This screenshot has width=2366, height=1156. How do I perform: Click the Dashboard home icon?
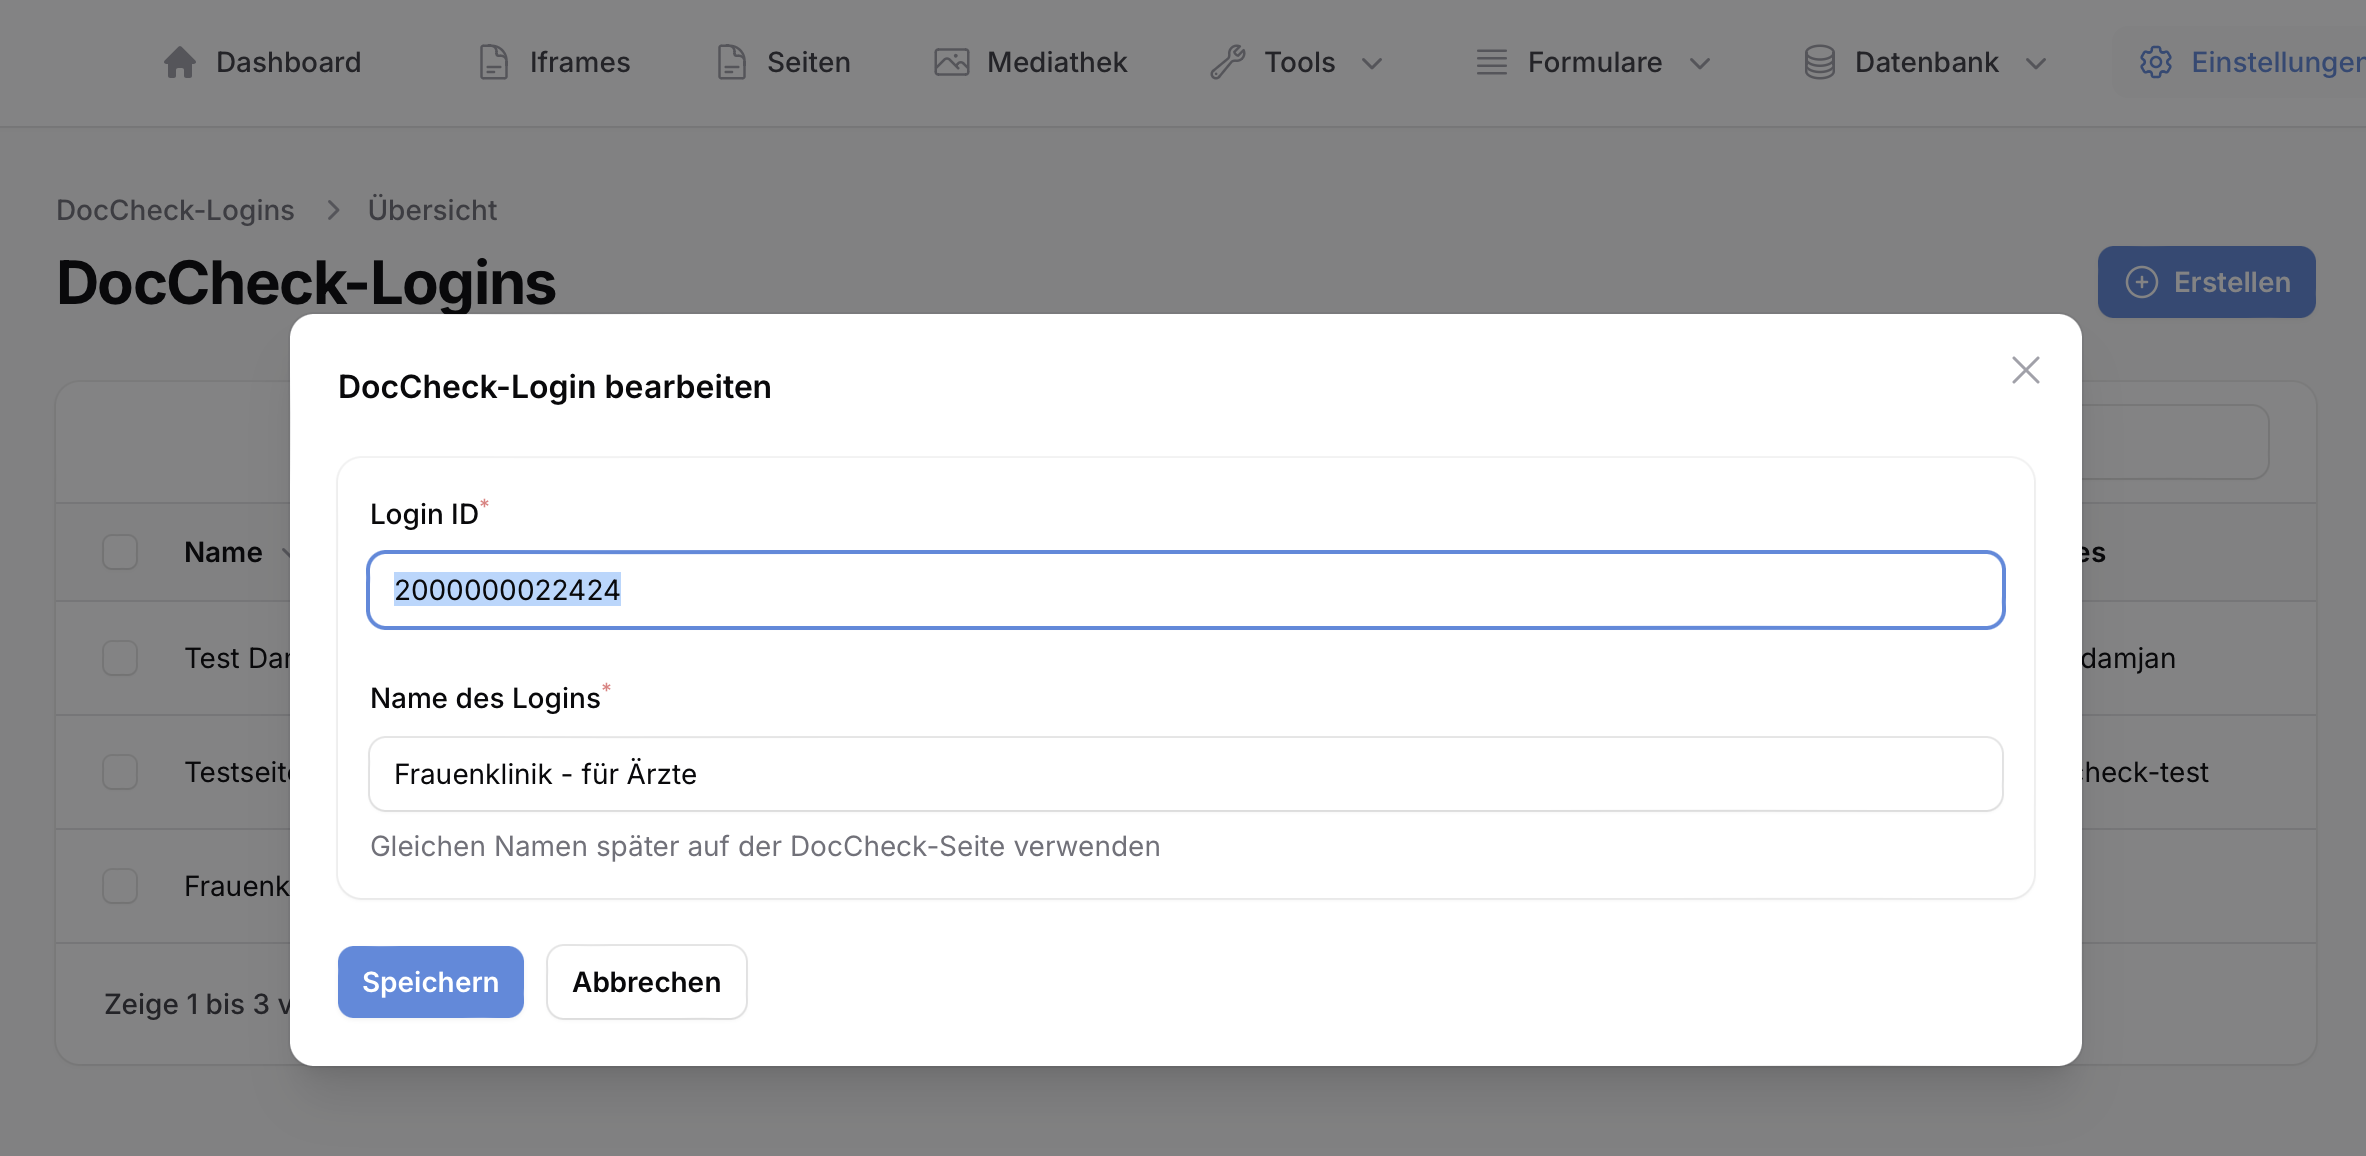click(180, 62)
